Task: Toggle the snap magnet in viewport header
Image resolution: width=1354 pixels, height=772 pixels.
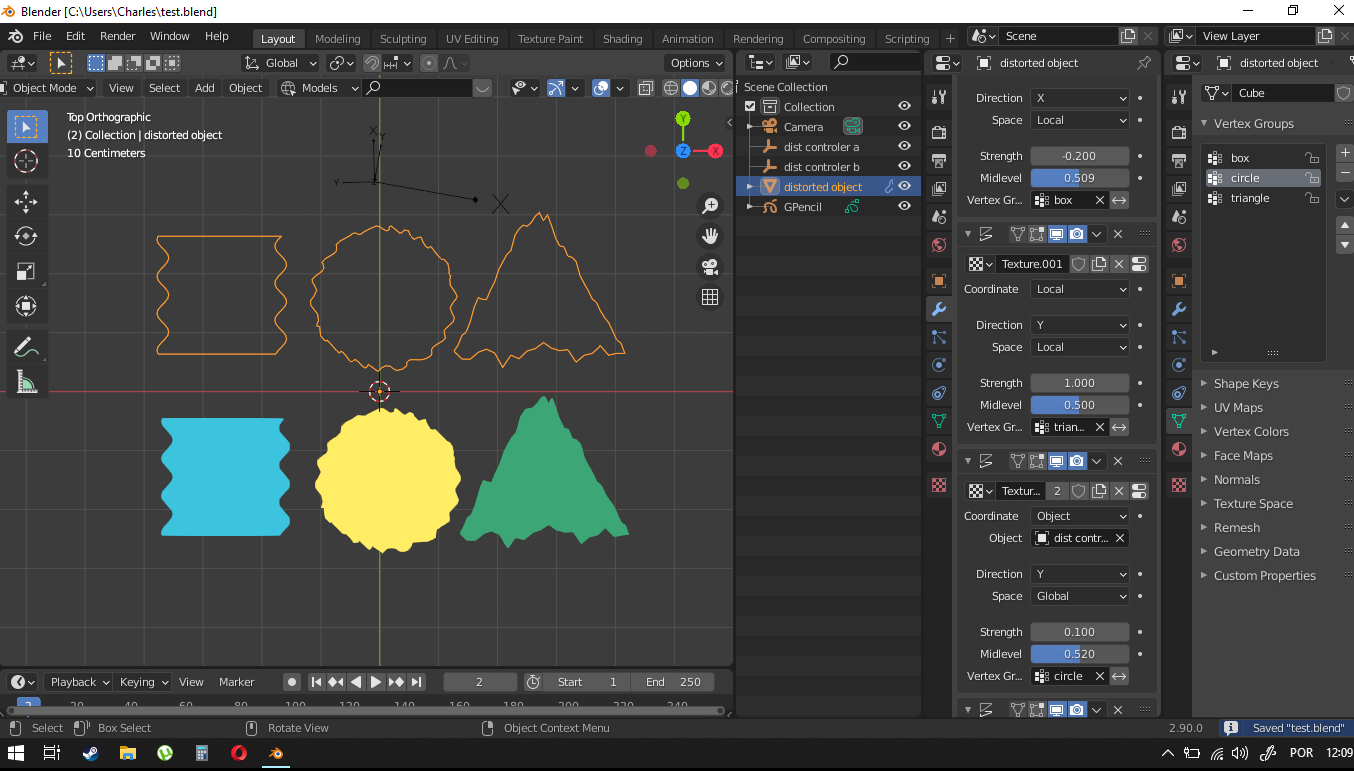Action: [x=372, y=63]
